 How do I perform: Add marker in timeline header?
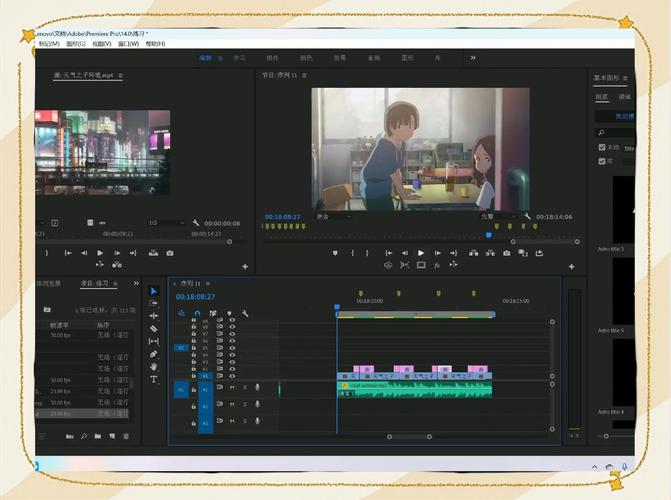229,313
